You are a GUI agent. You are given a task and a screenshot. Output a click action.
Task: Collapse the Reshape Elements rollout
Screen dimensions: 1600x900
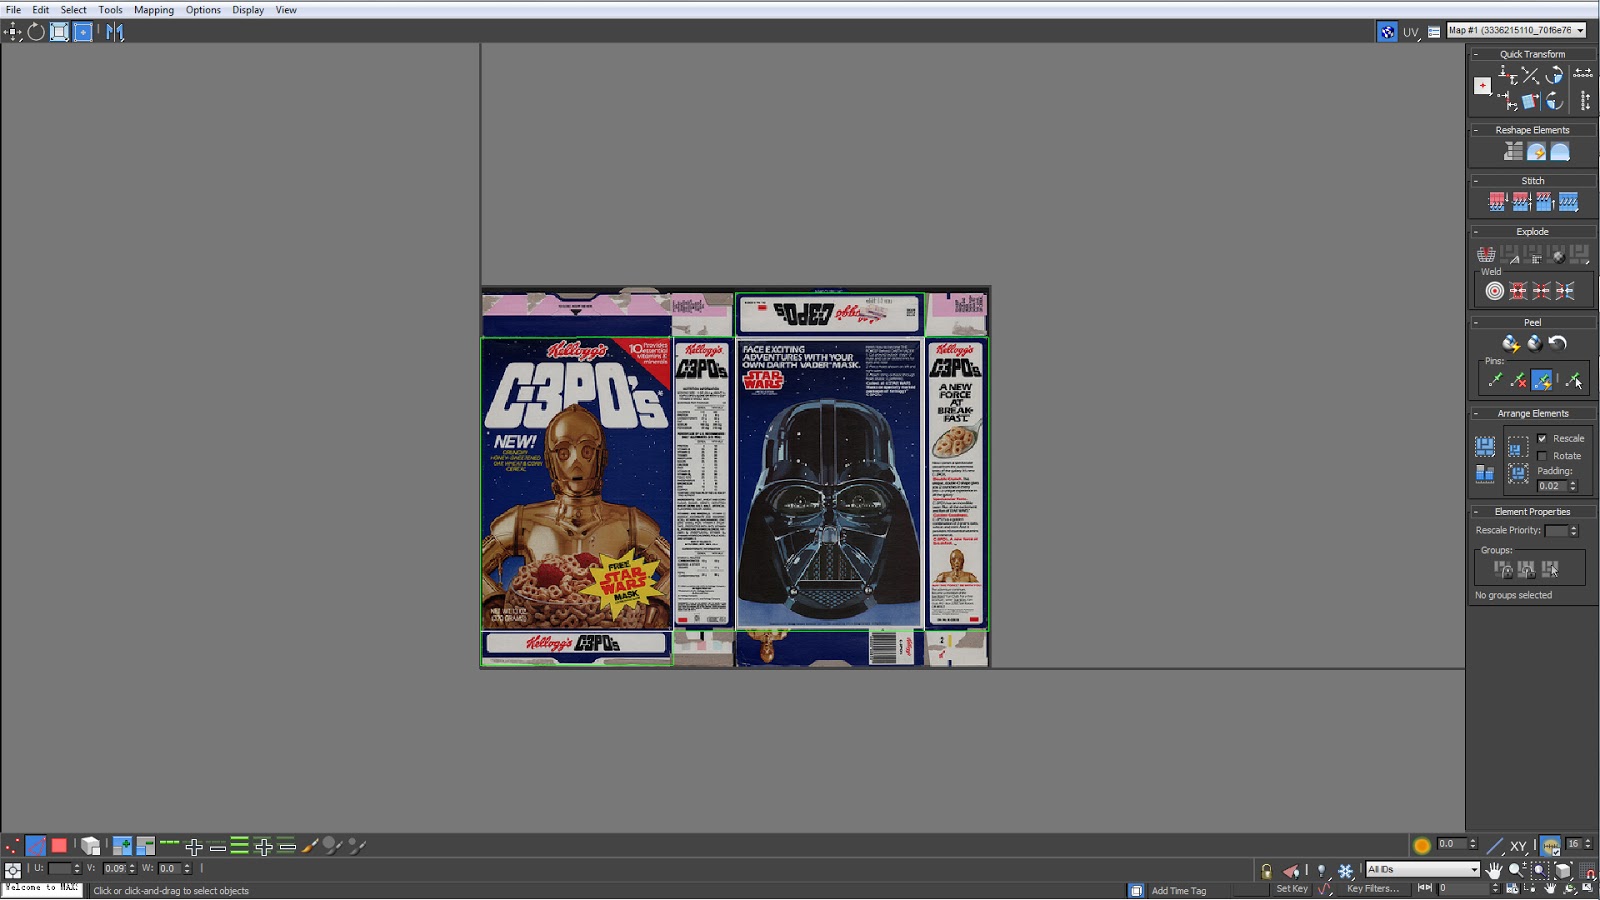tap(1476, 130)
